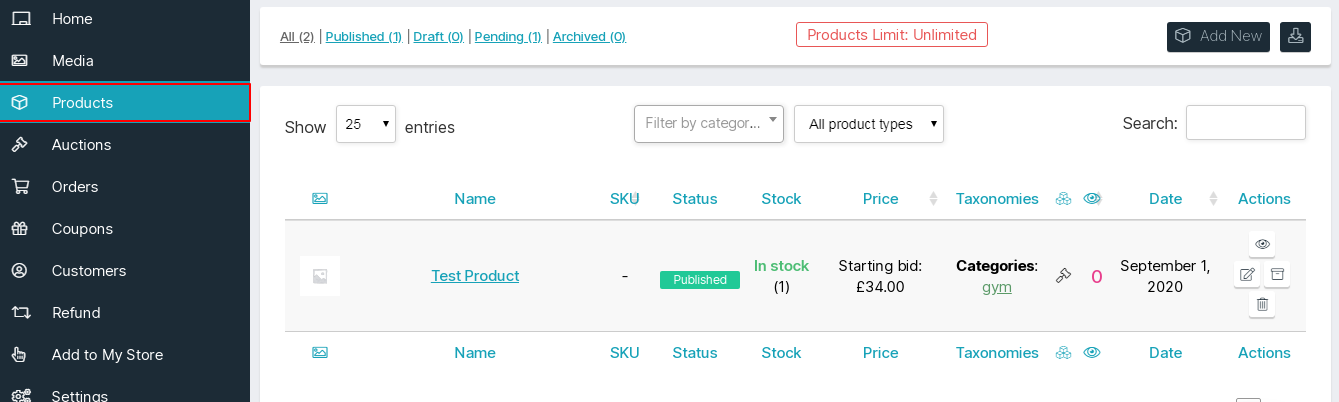This screenshot has width=1339, height=402.
Task: Delete Test Product using the trash icon
Action: tap(1262, 304)
